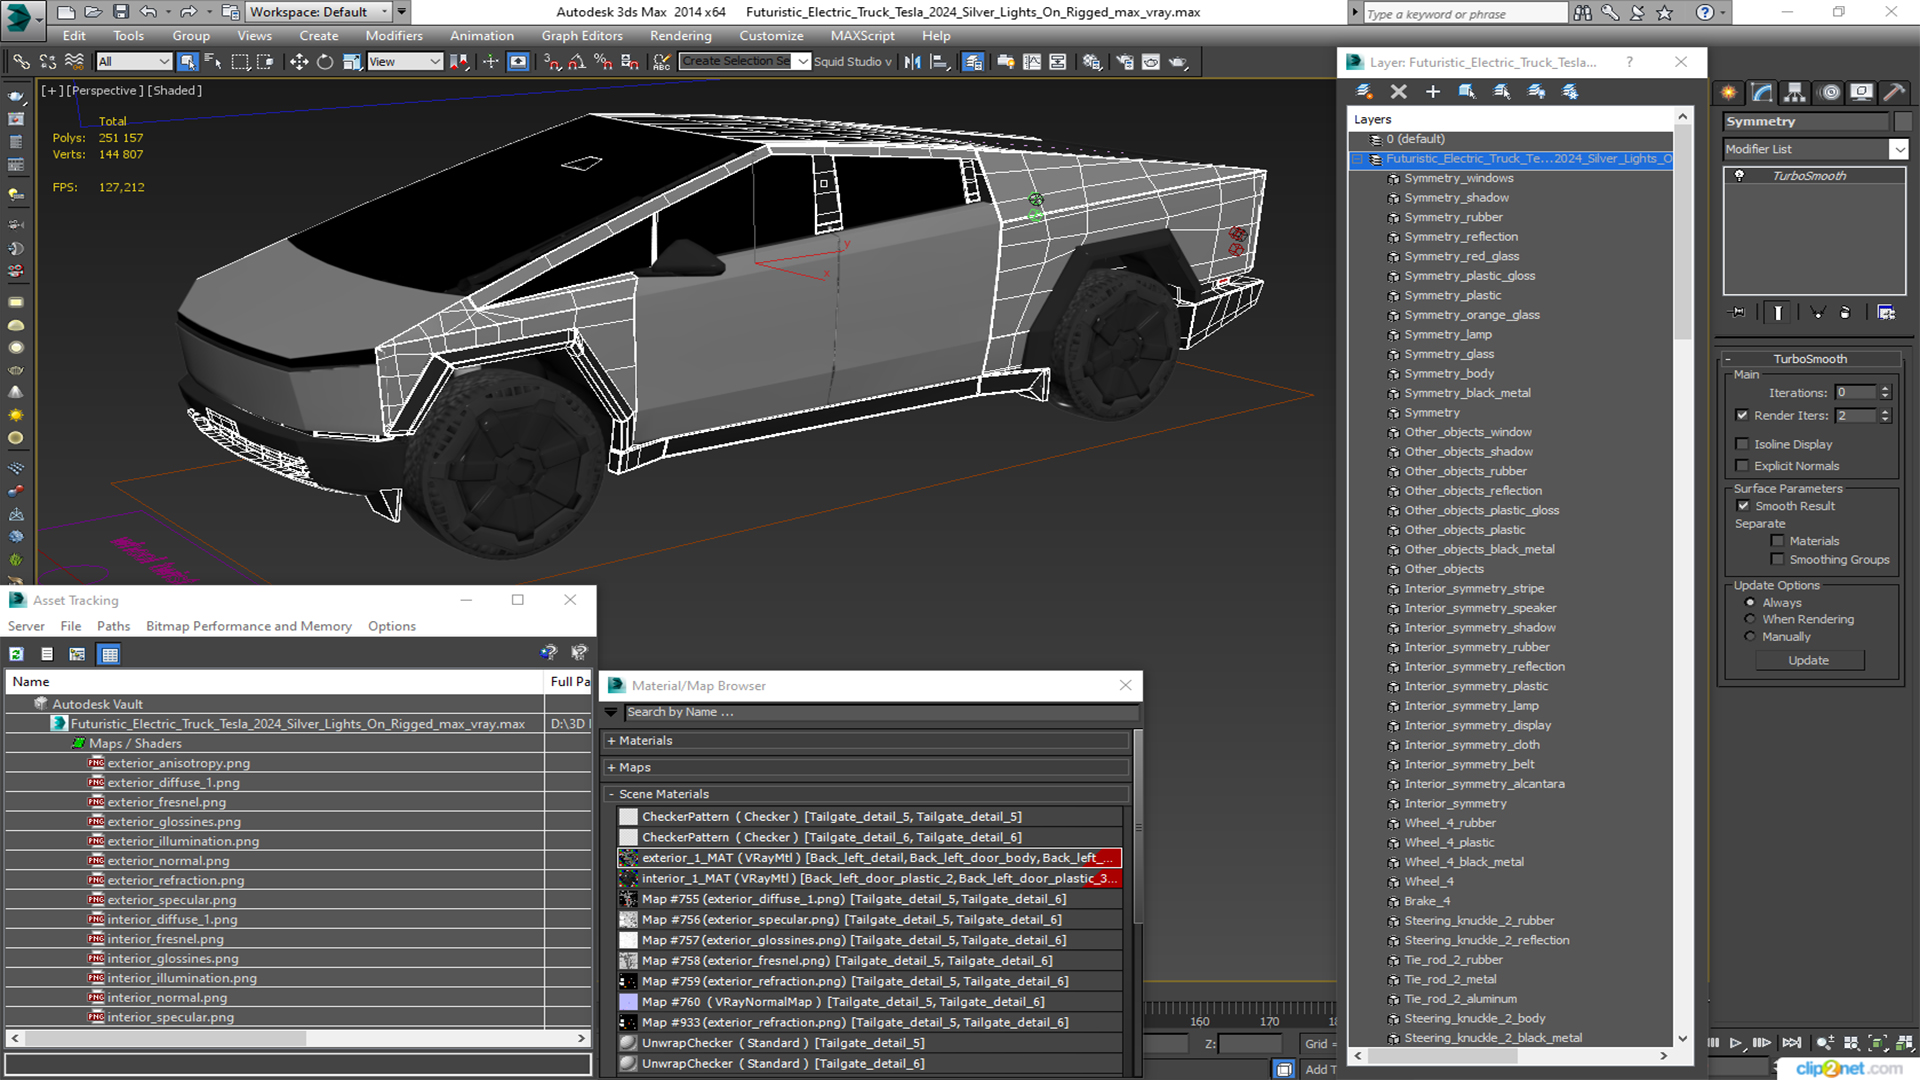Toggle the Smooth Result checkbox
Screen dimensions: 1920x1080
1743,506
